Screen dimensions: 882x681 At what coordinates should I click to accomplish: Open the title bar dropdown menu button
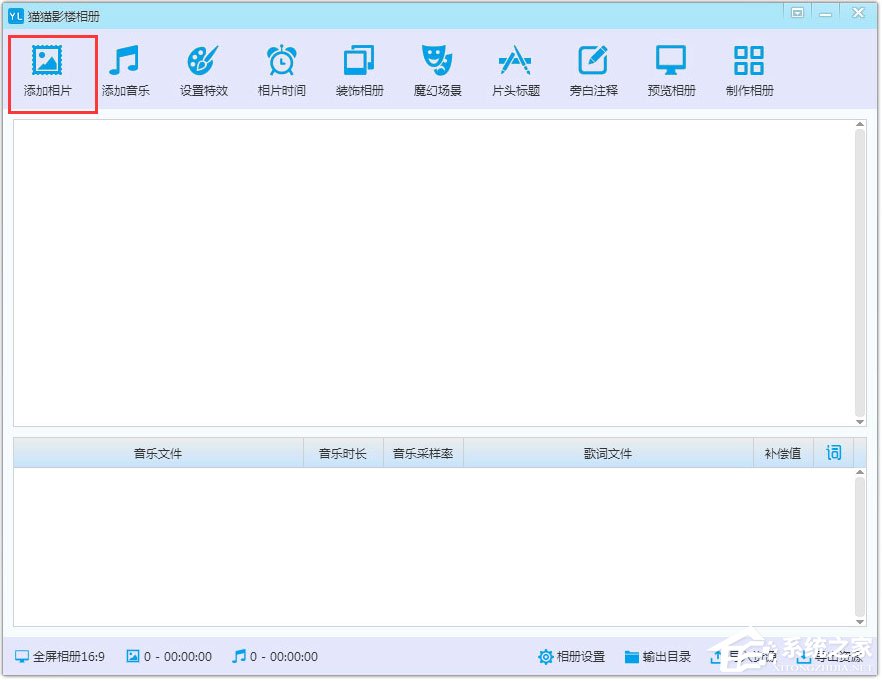[797, 13]
